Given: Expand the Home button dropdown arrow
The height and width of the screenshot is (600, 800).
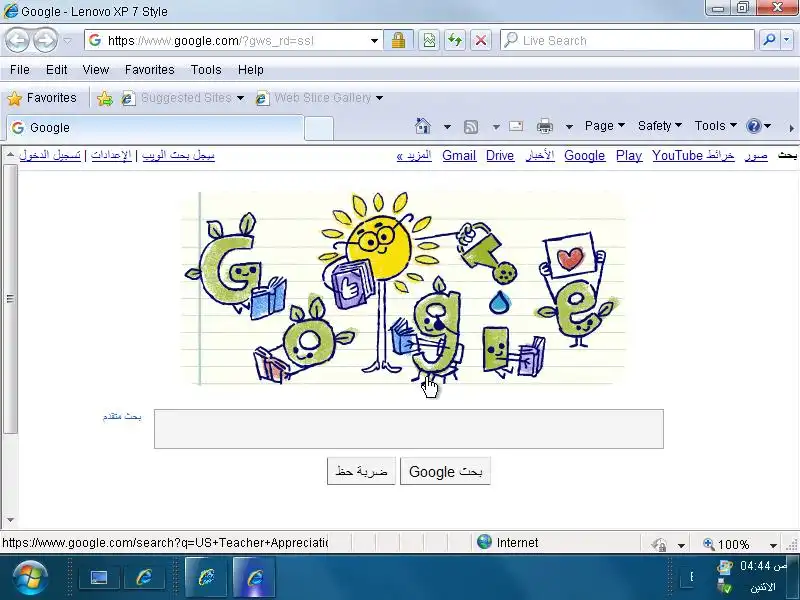Looking at the screenshot, I should coord(447,127).
